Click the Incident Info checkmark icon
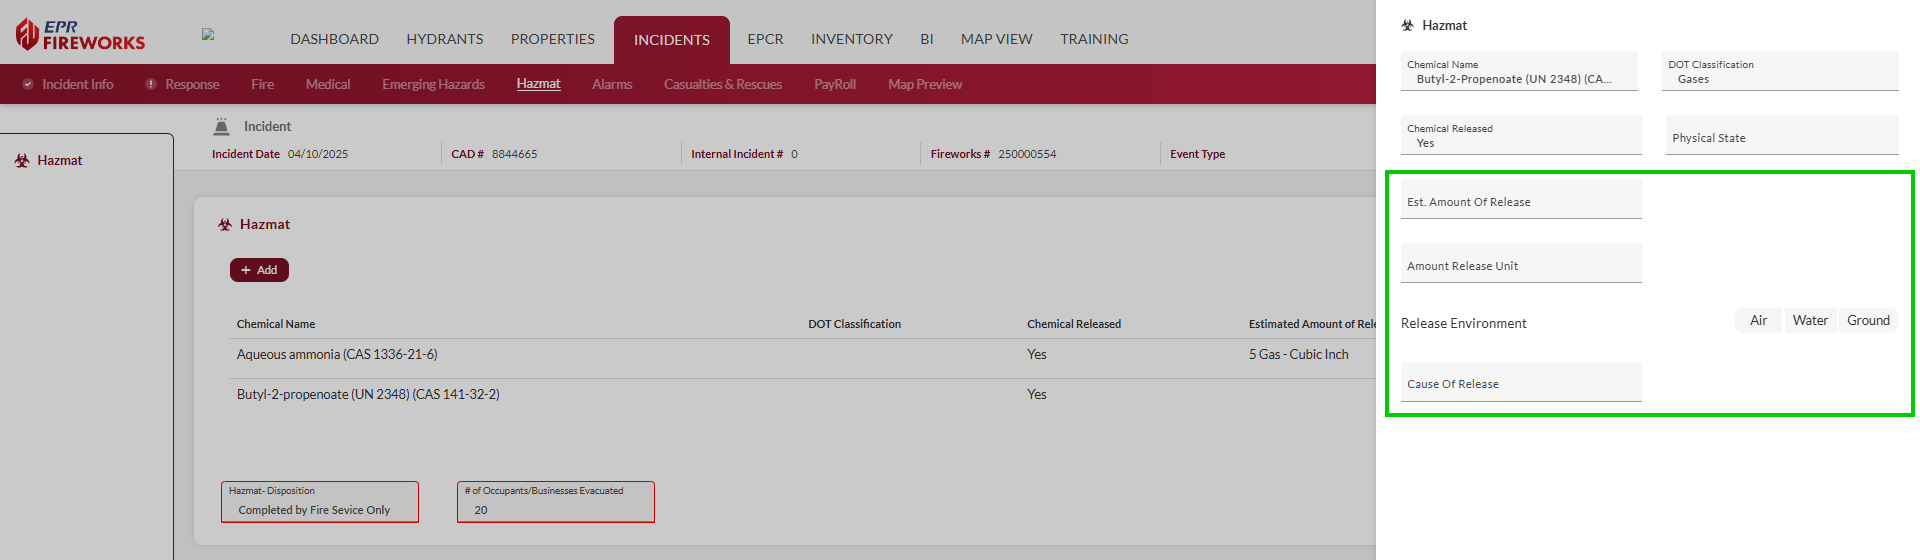Viewport: 1920px width, 560px height. (x=28, y=84)
